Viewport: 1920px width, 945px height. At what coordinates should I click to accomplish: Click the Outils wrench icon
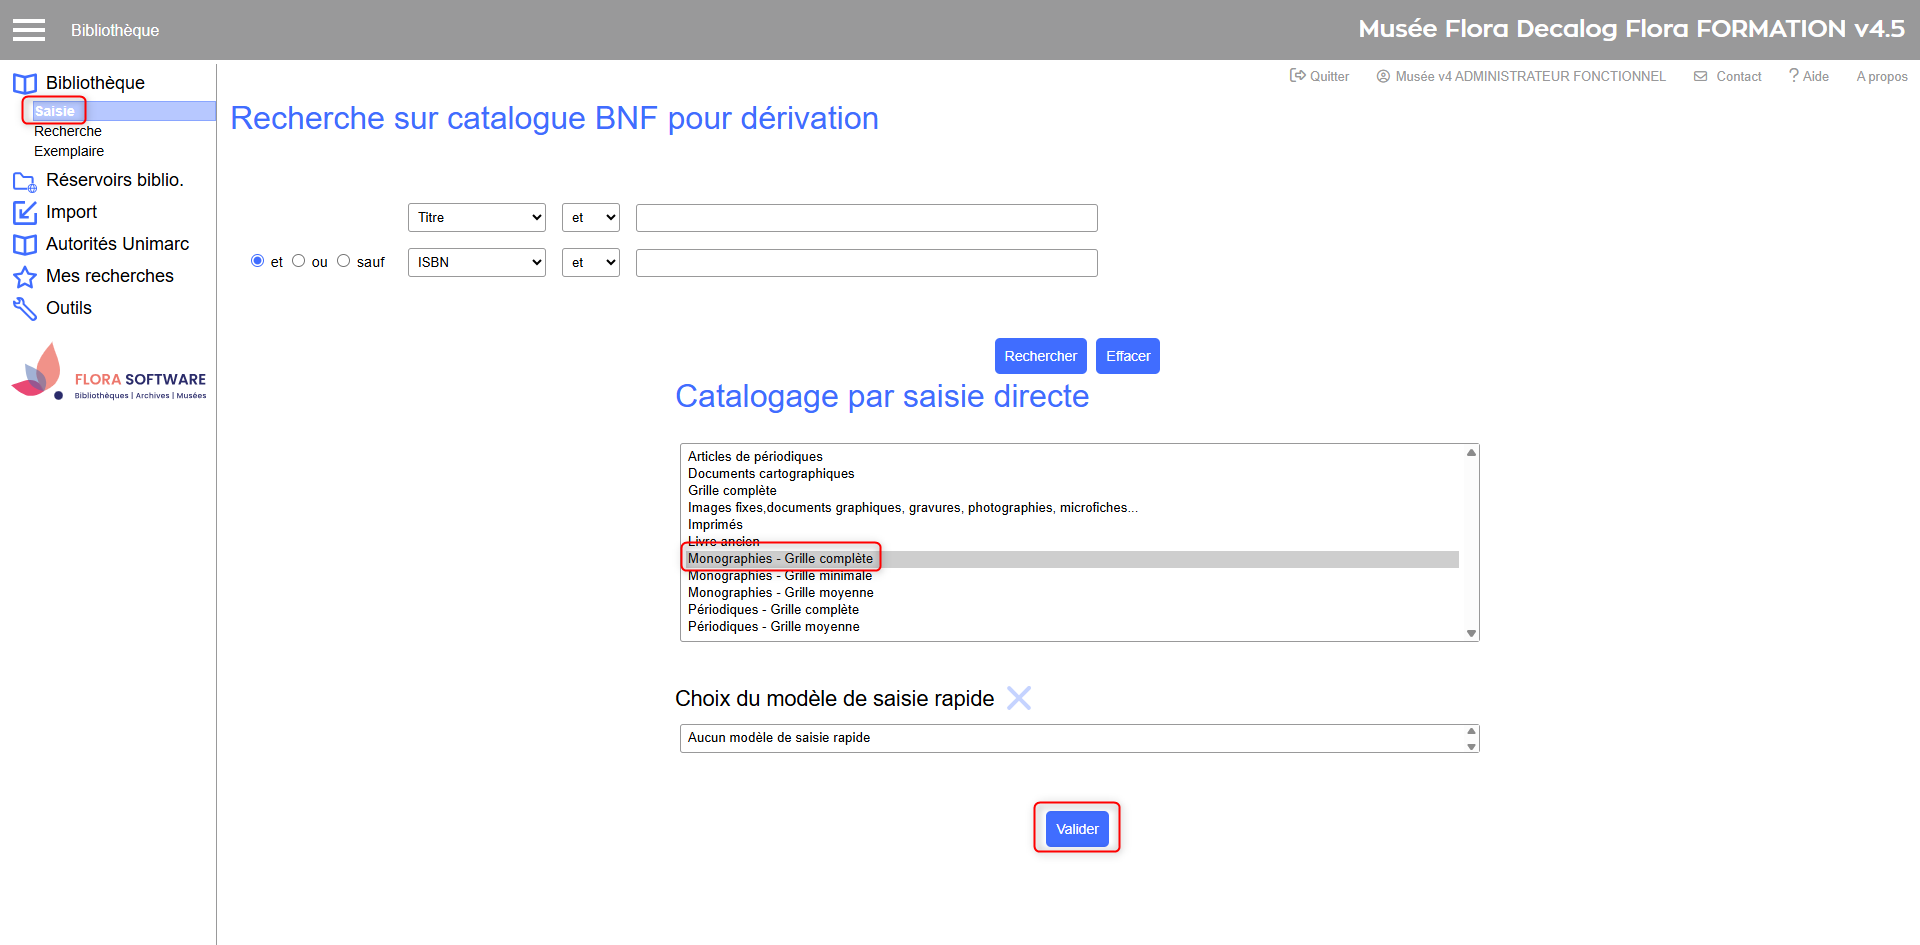25,309
